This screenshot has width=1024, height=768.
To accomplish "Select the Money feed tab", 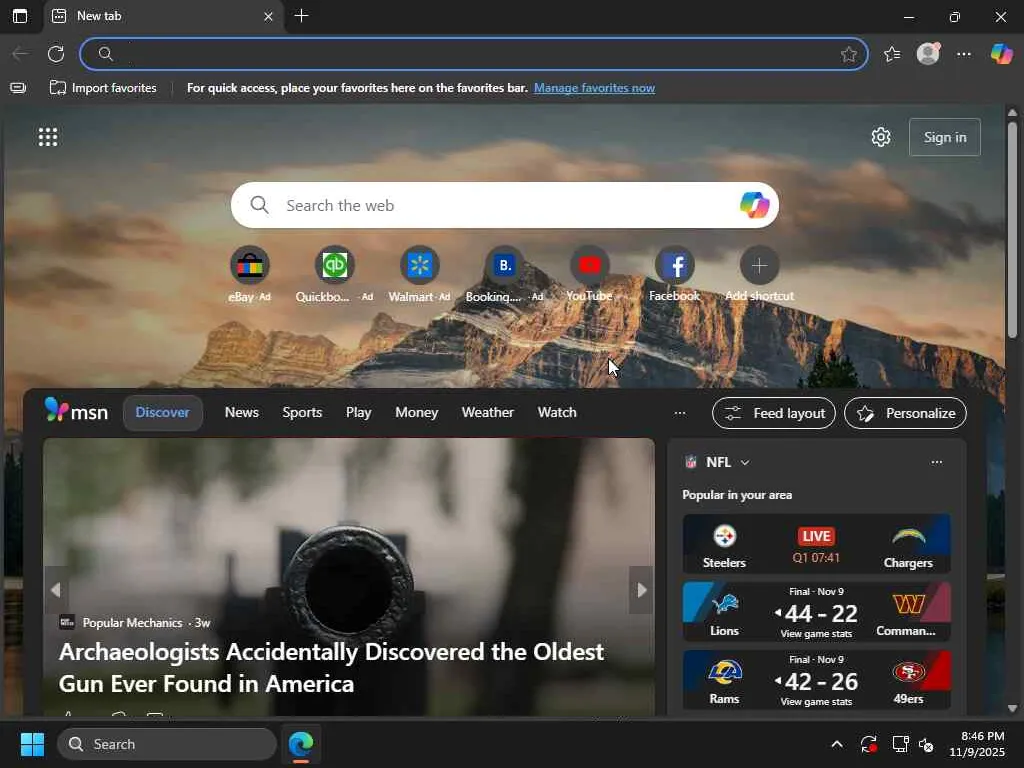I will click(x=417, y=413).
